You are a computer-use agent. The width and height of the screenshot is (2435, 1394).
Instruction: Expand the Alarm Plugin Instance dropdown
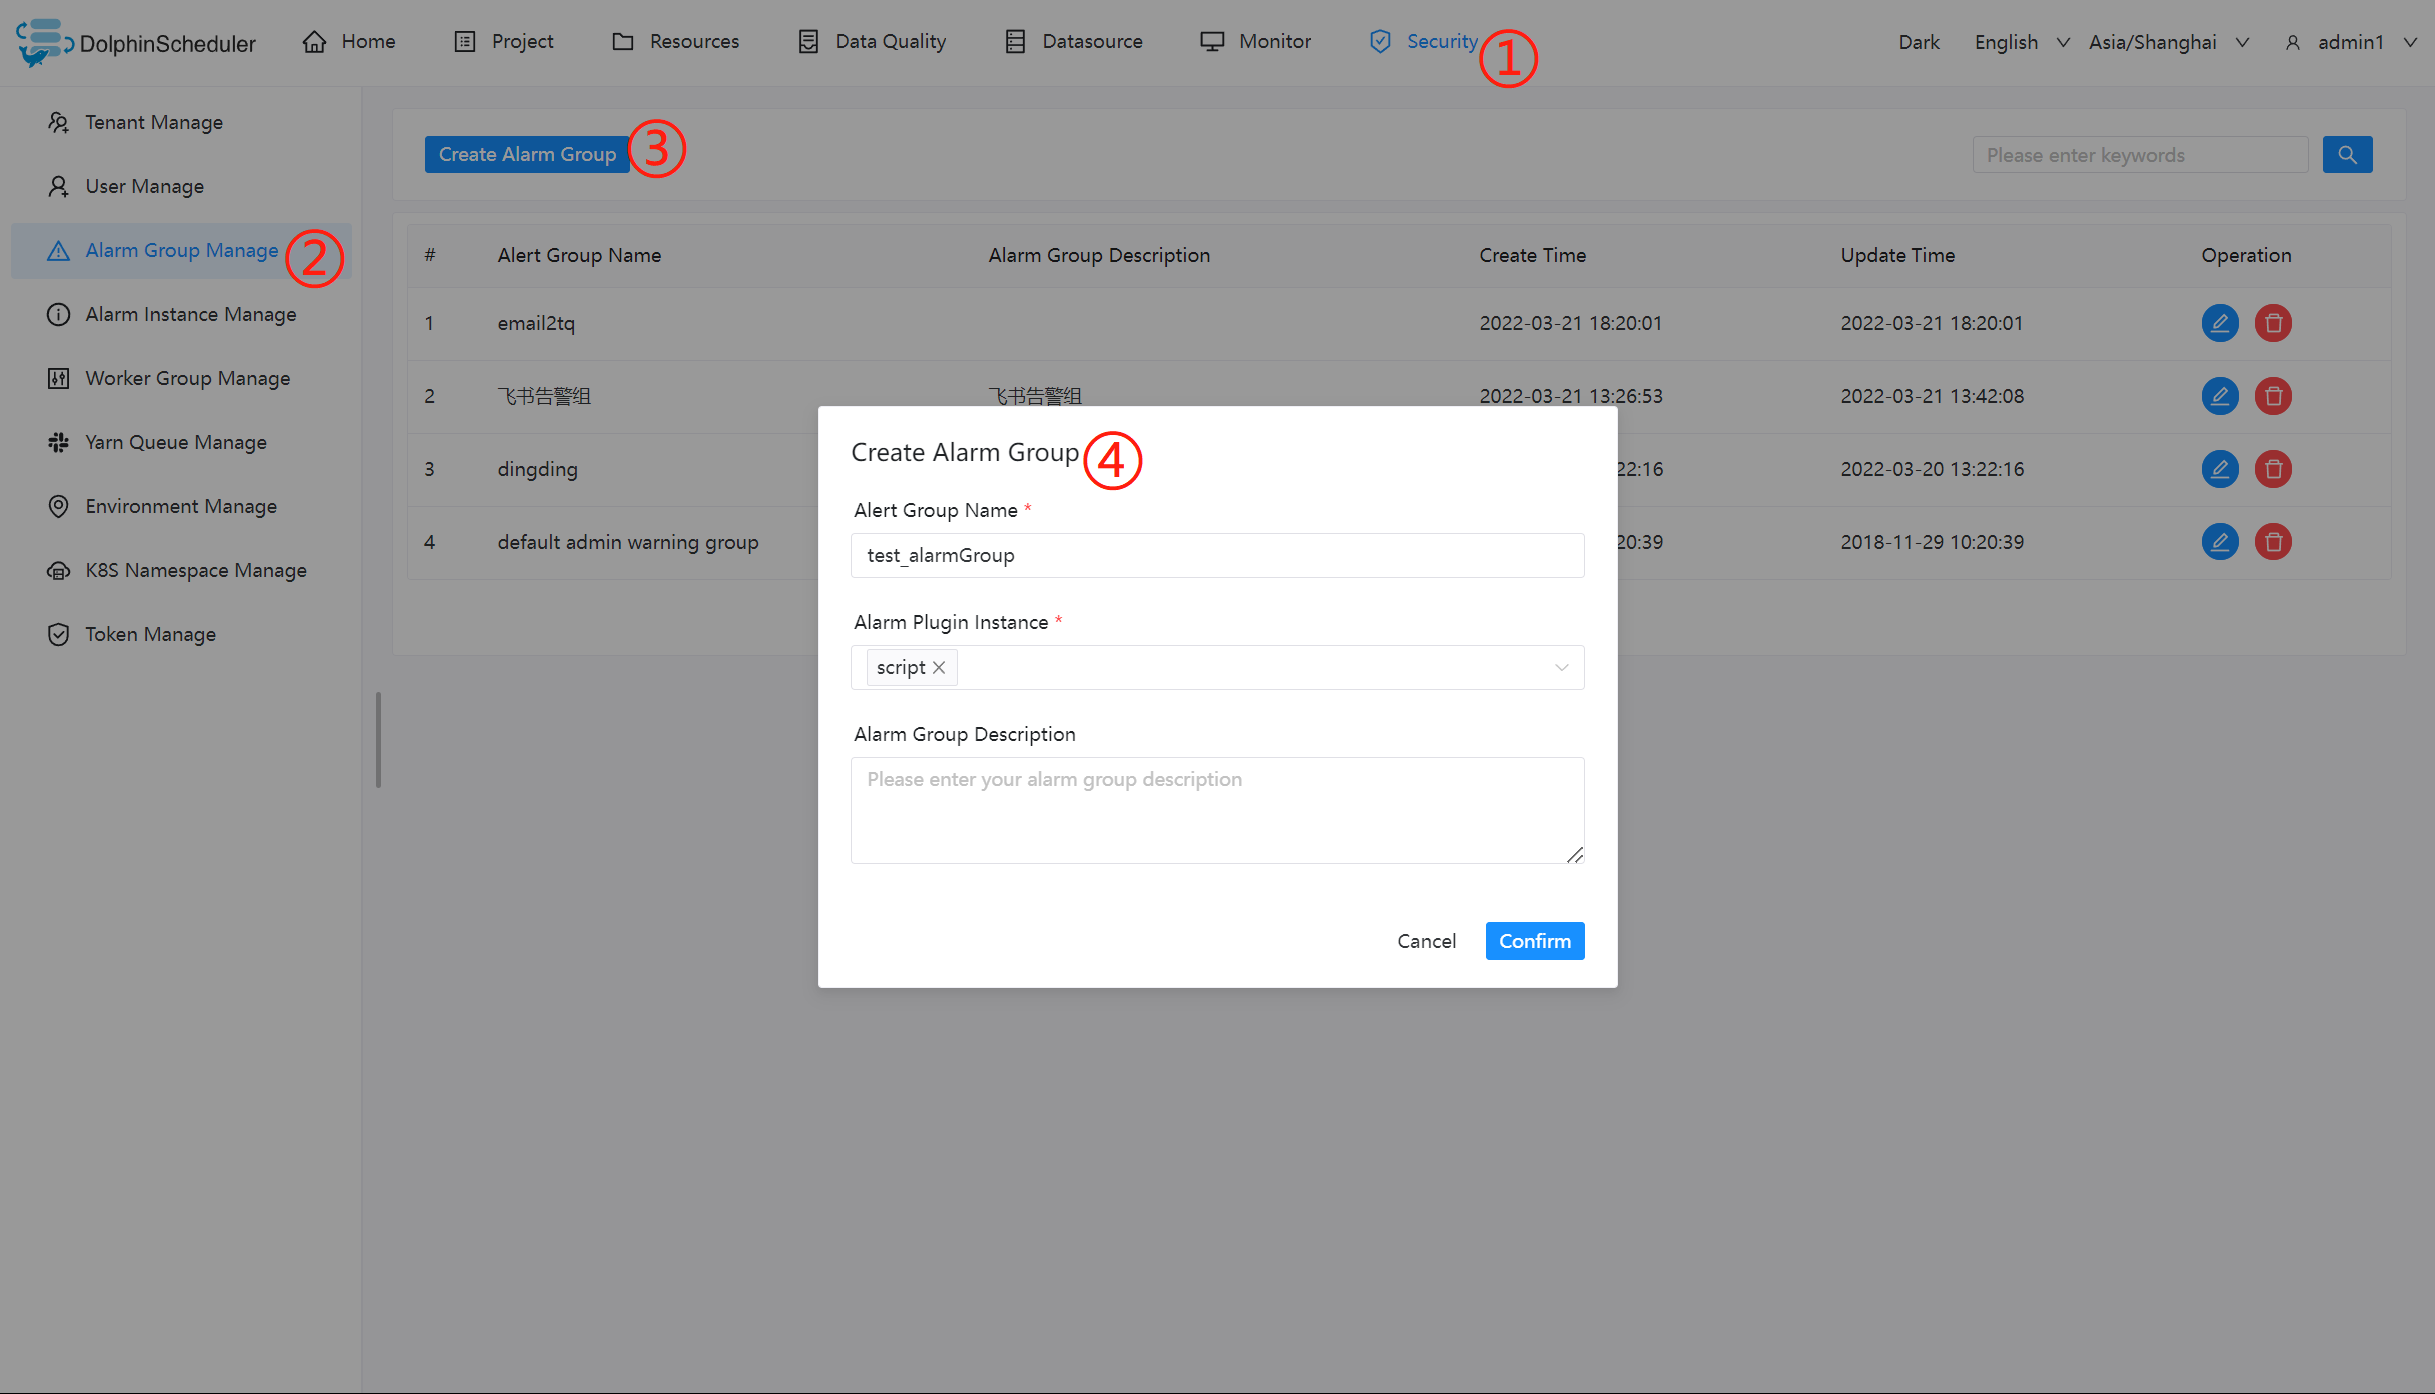click(x=1560, y=668)
